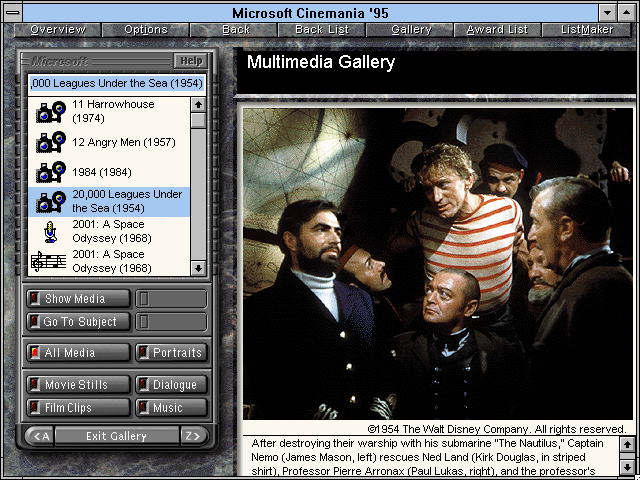Select 12 Angry Men (1957) entry
The width and height of the screenshot is (640, 480).
tap(109, 142)
